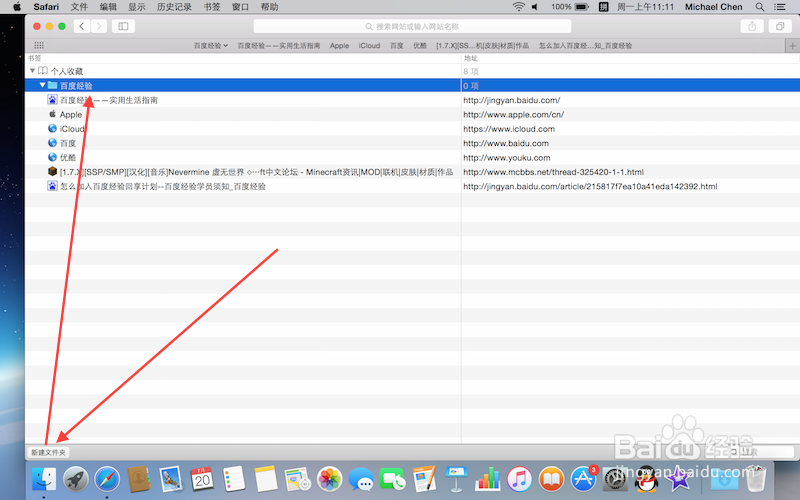Open the 编辑 menu
The height and width of the screenshot is (500, 800).
point(108,7)
